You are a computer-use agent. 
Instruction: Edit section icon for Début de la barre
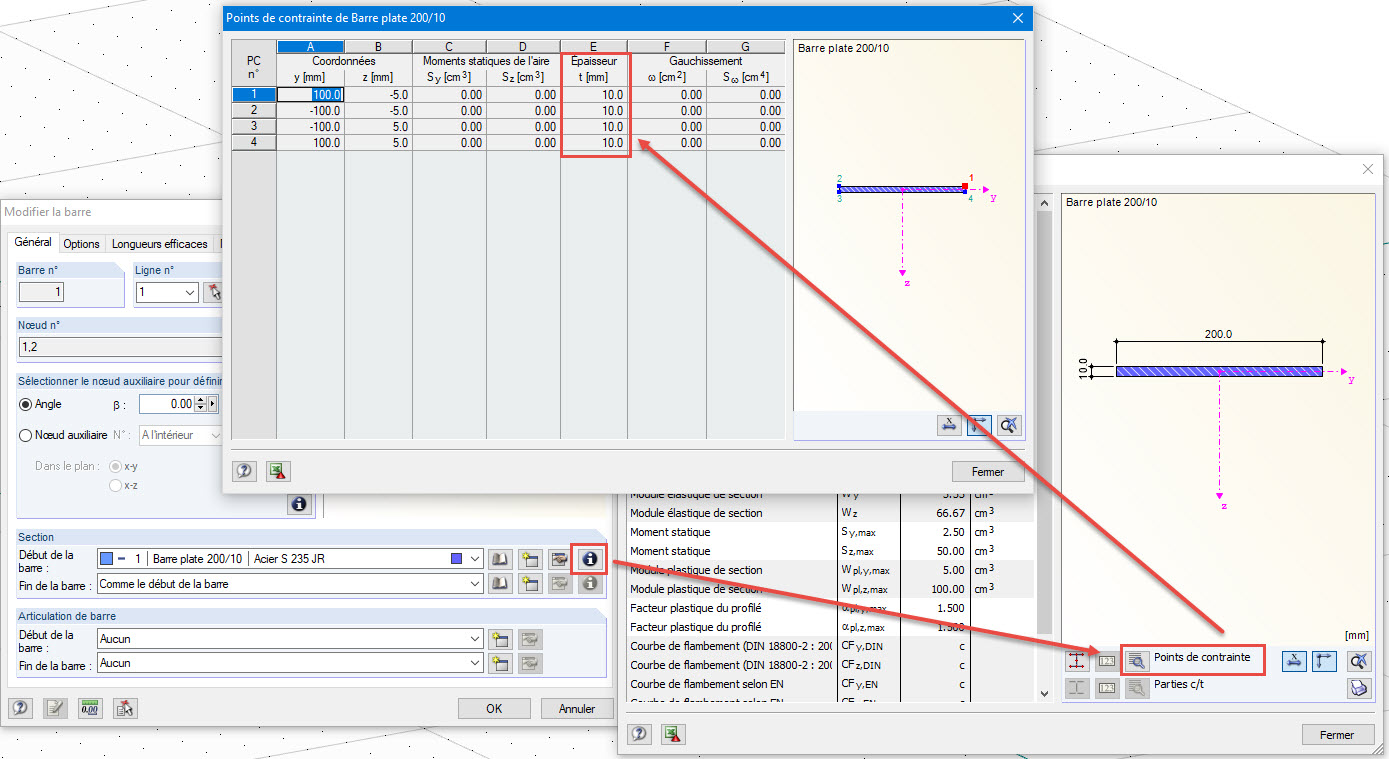point(559,558)
